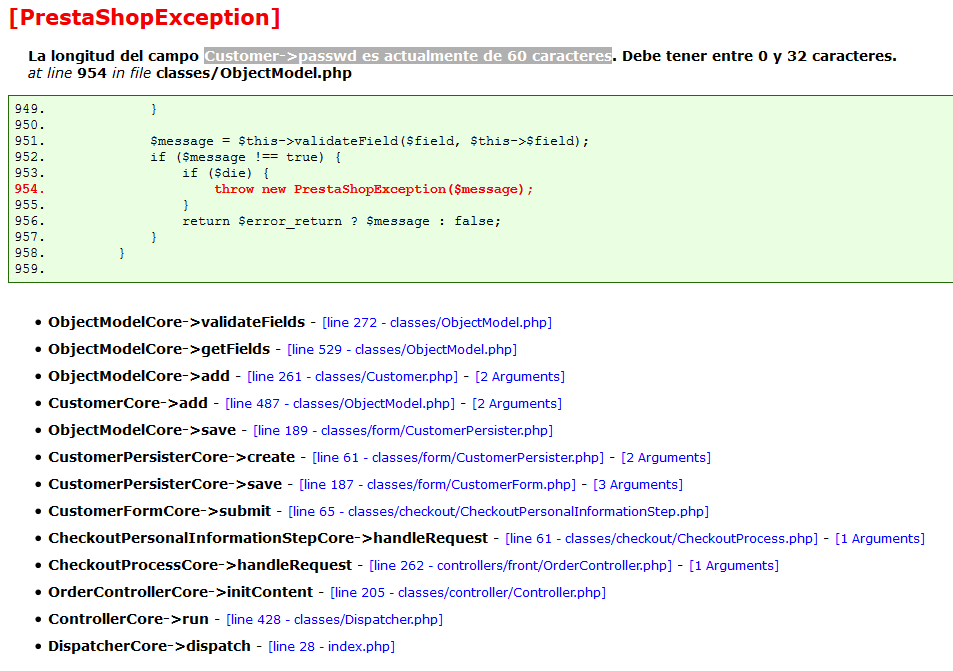Show 2 Arguments for CustomerPersisterCore->create
The height and width of the screenshot is (671, 953).
(x=666, y=458)
